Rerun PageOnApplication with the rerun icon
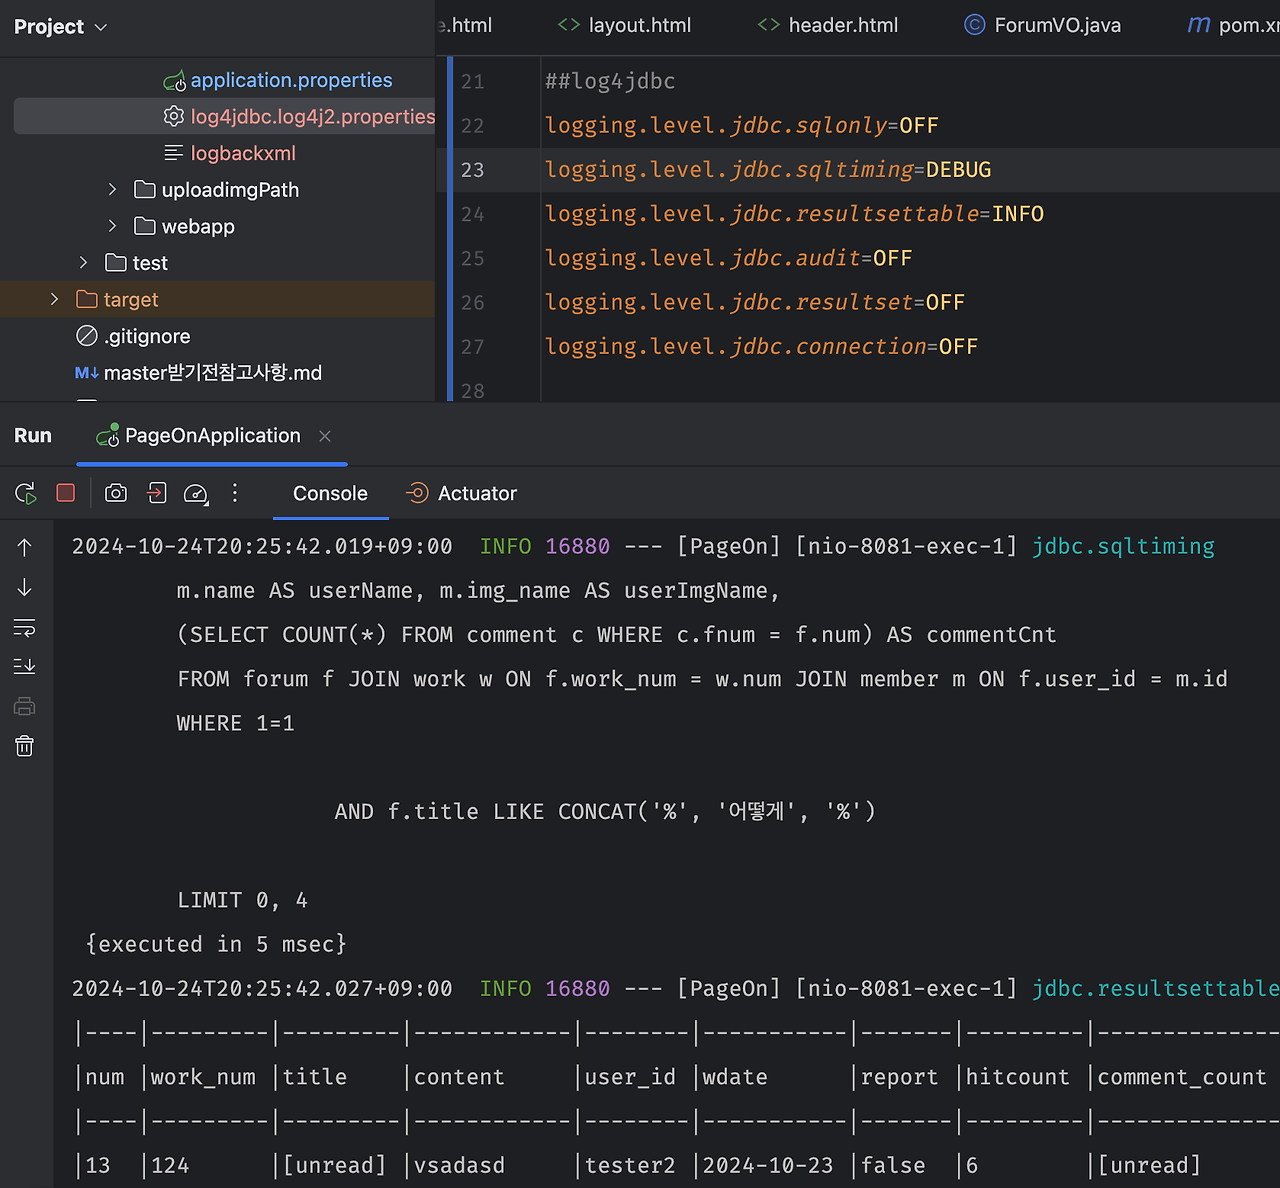The width and height of the screenshot is (1280, 1188). click(26, 493)
